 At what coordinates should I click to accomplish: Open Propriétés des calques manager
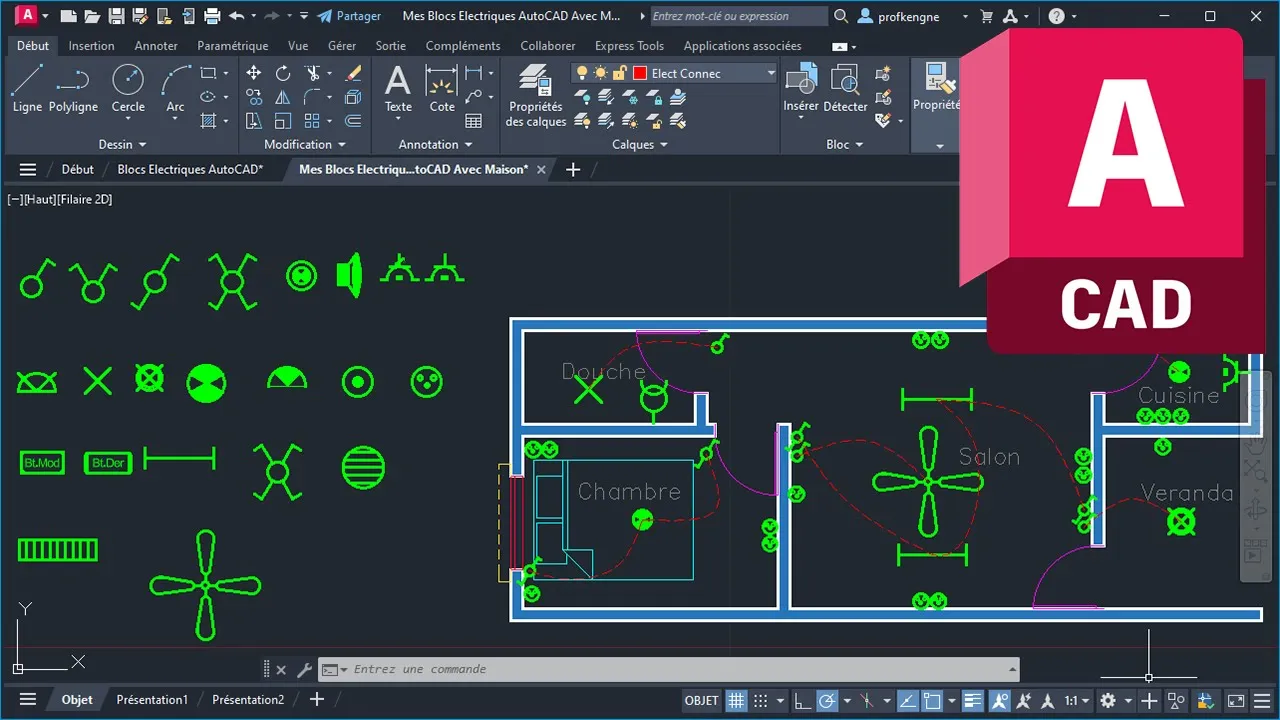(536, 96)
